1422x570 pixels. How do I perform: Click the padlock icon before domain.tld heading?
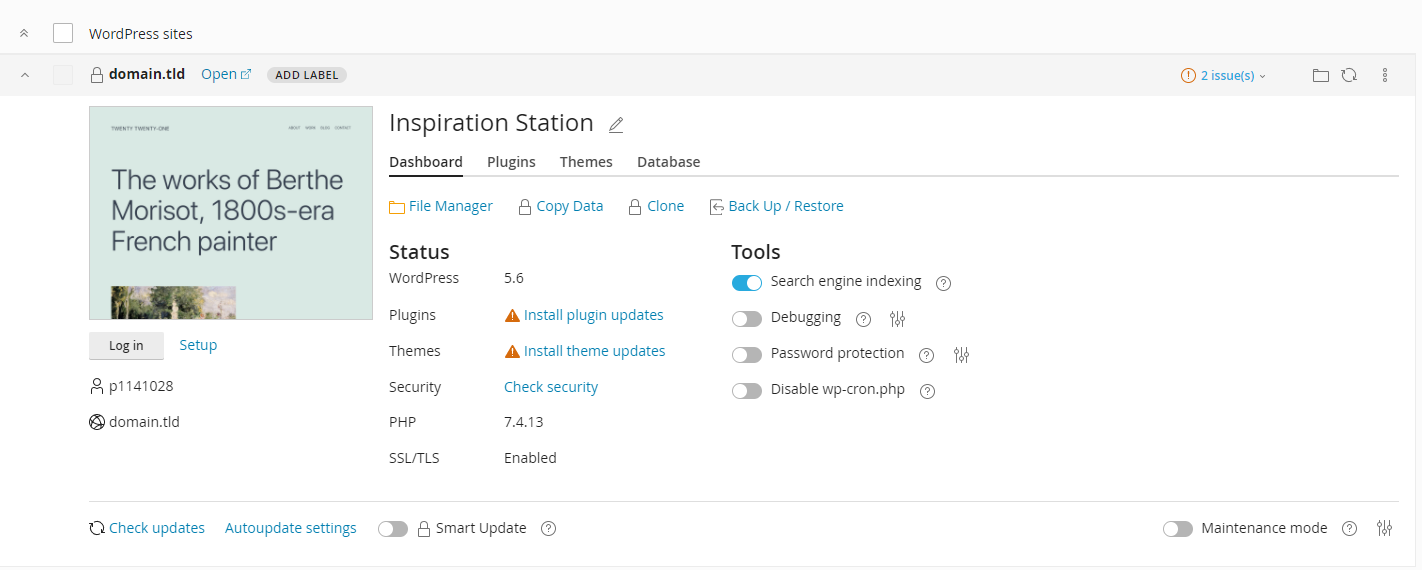(x=97, y=75)
